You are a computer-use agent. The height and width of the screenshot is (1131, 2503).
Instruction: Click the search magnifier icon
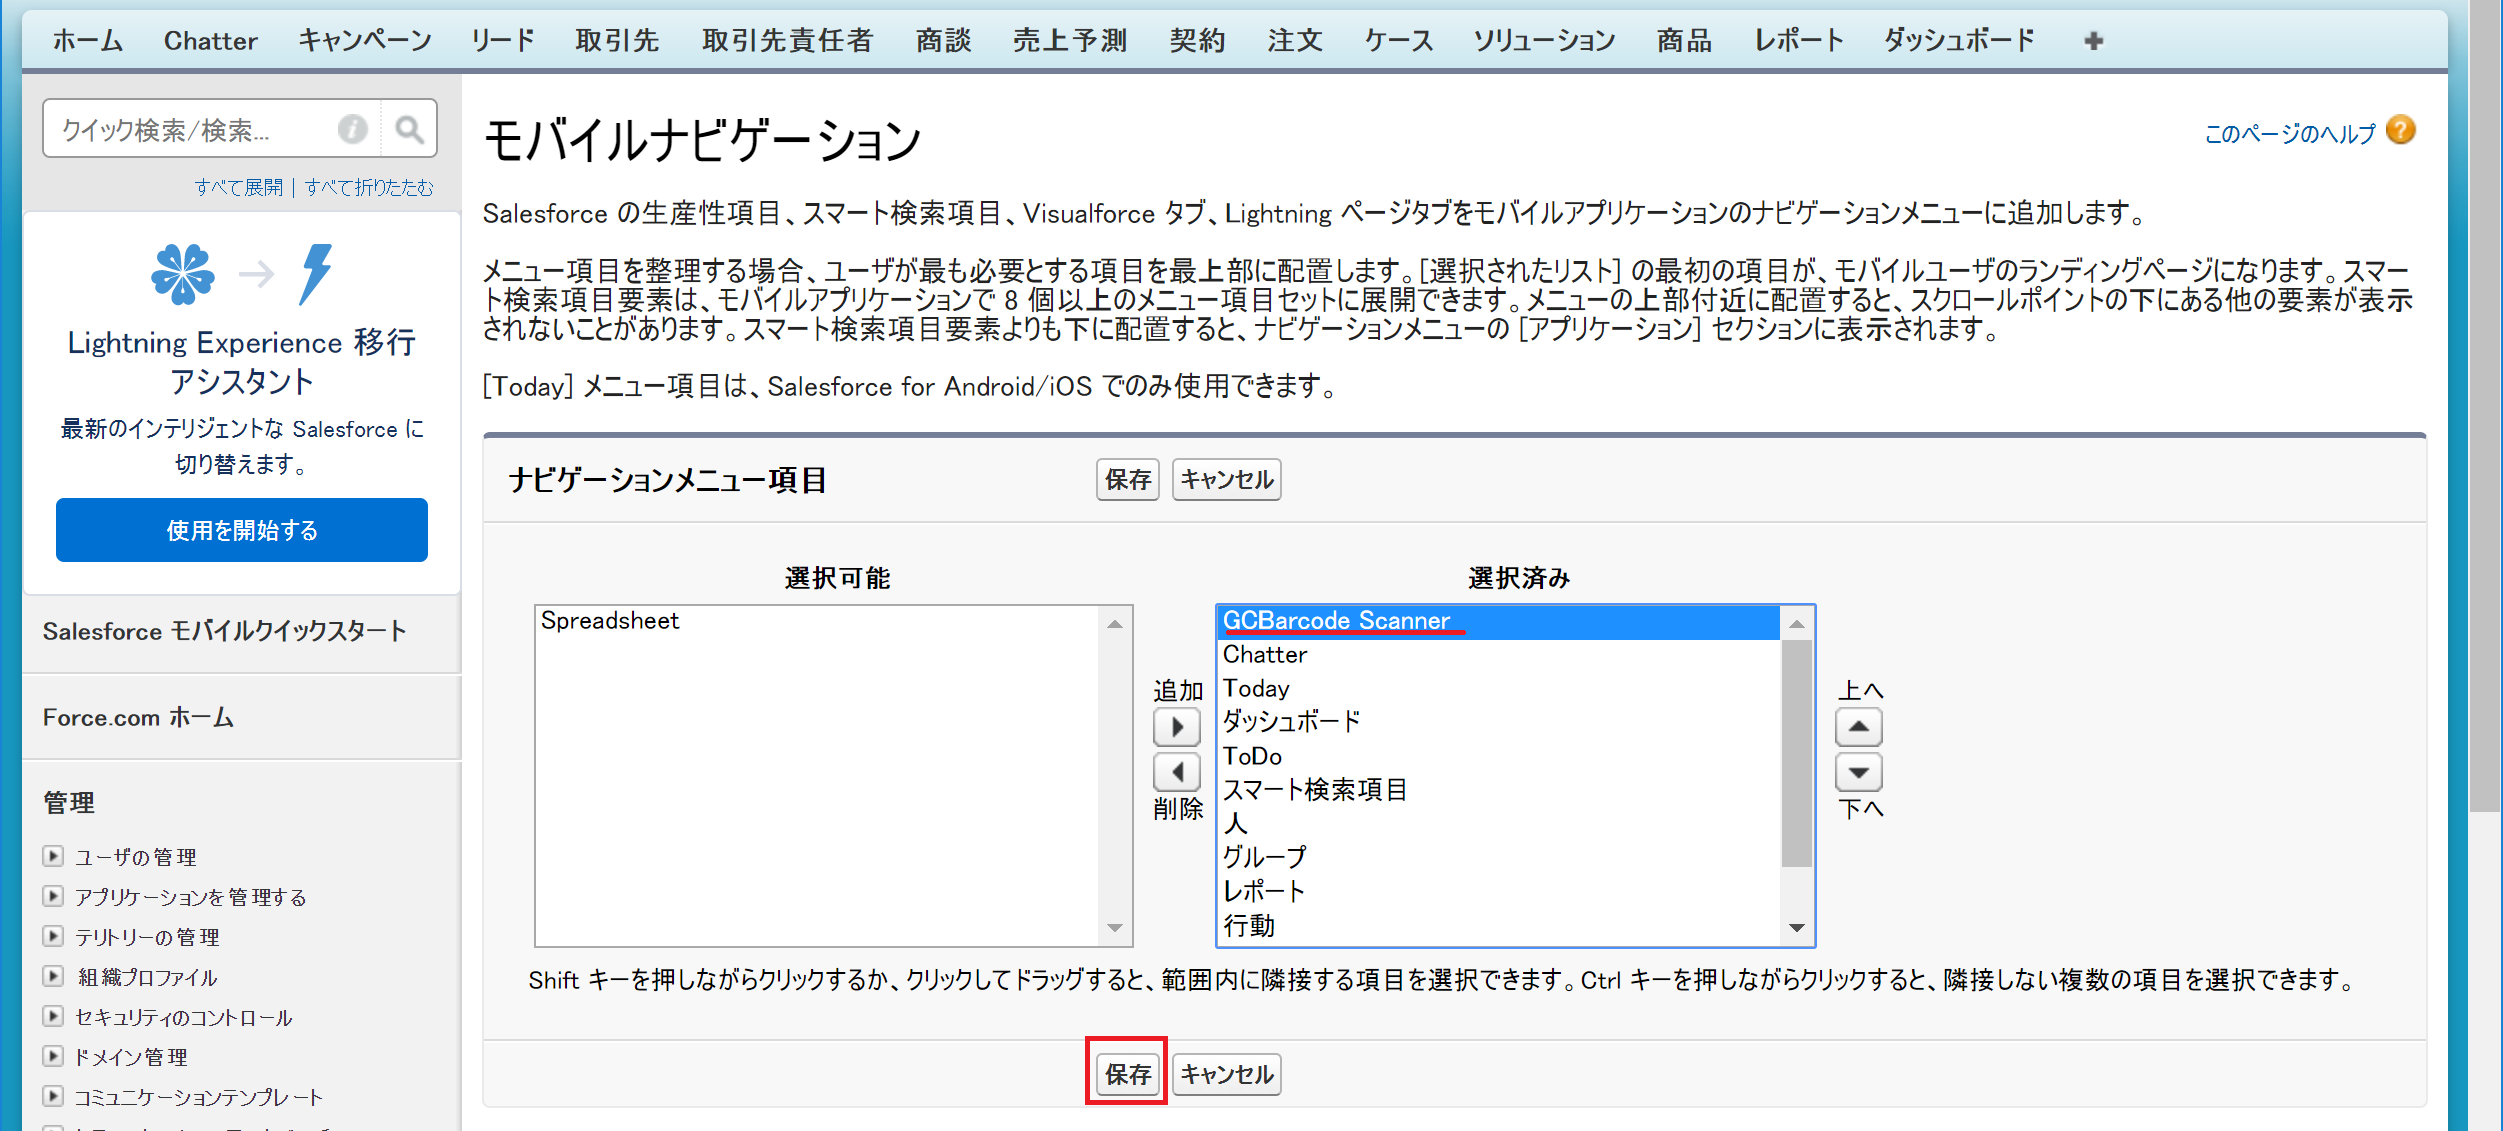pyautogui.click(x=409, y=129)
